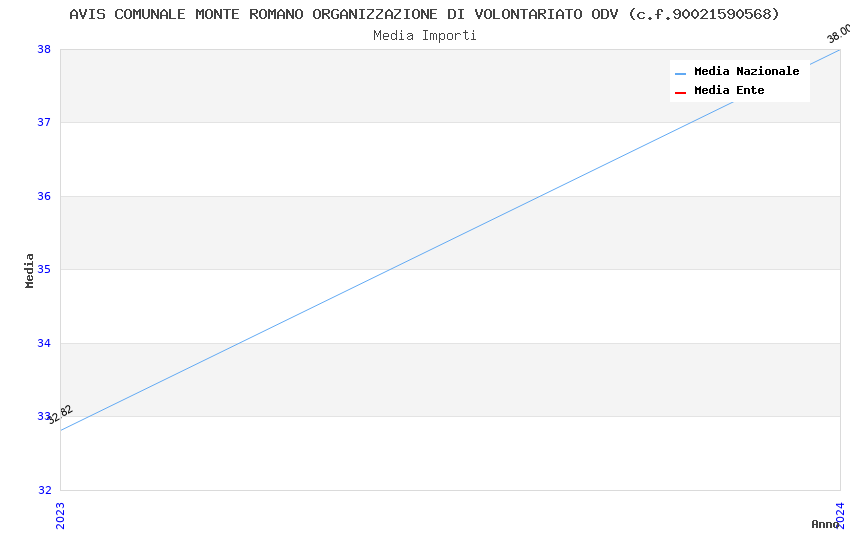Click the 'Anno' x-axis title
This screenshot has width=850, height=550.
click(825, 524)
